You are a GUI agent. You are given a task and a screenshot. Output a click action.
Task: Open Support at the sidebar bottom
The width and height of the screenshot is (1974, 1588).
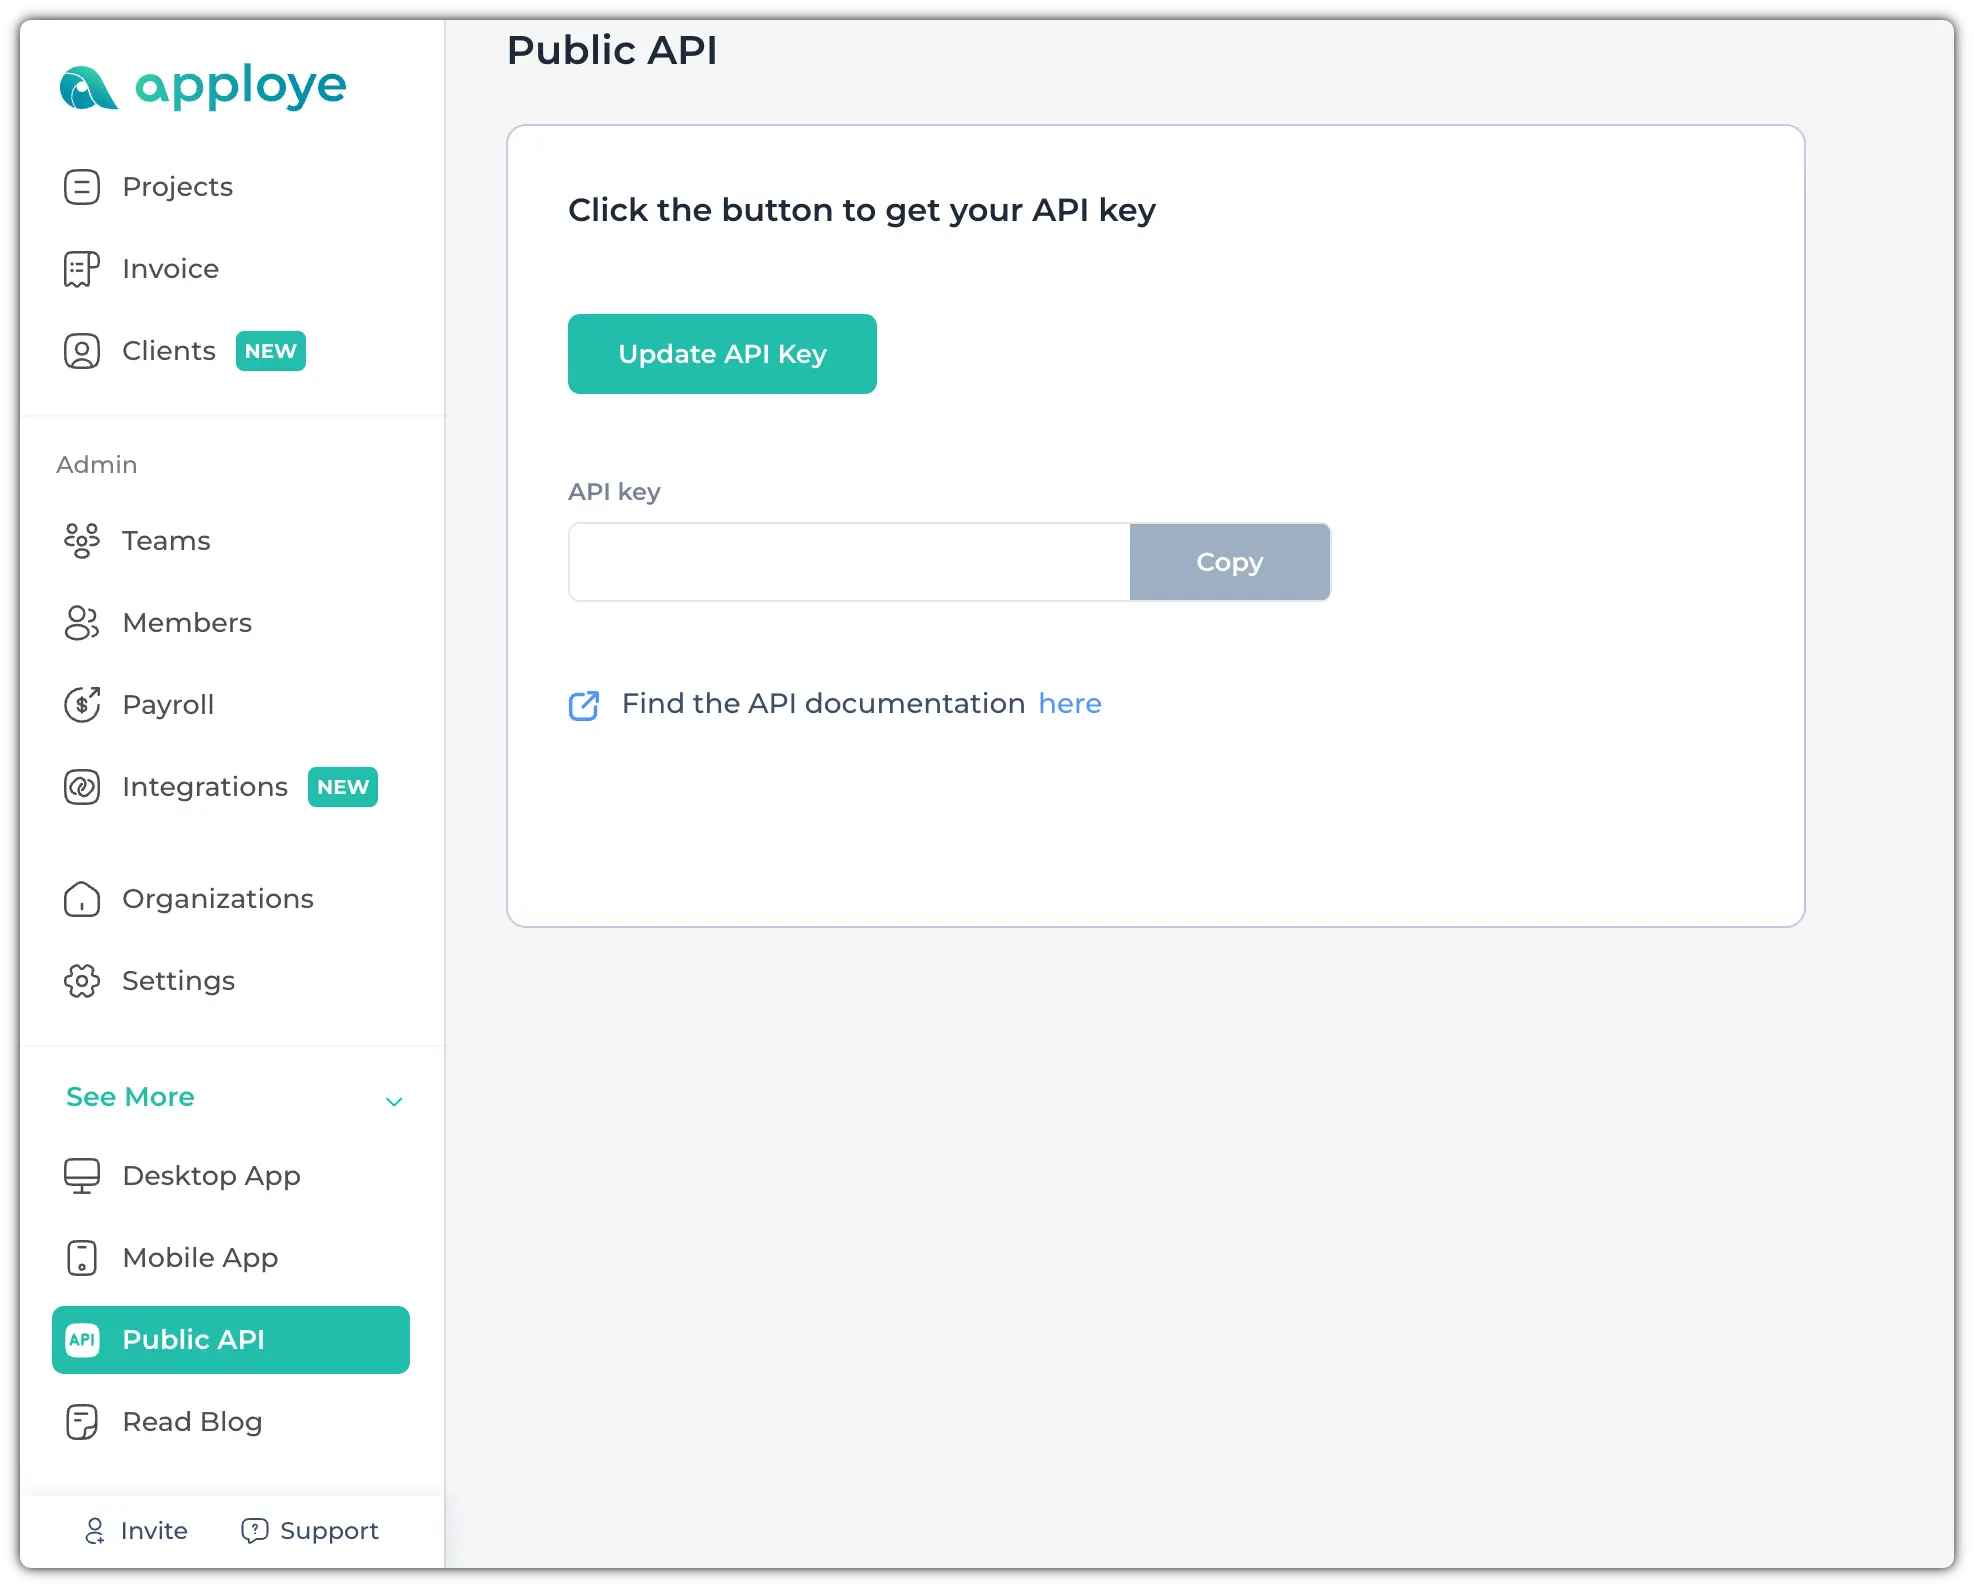point(310,1531)
